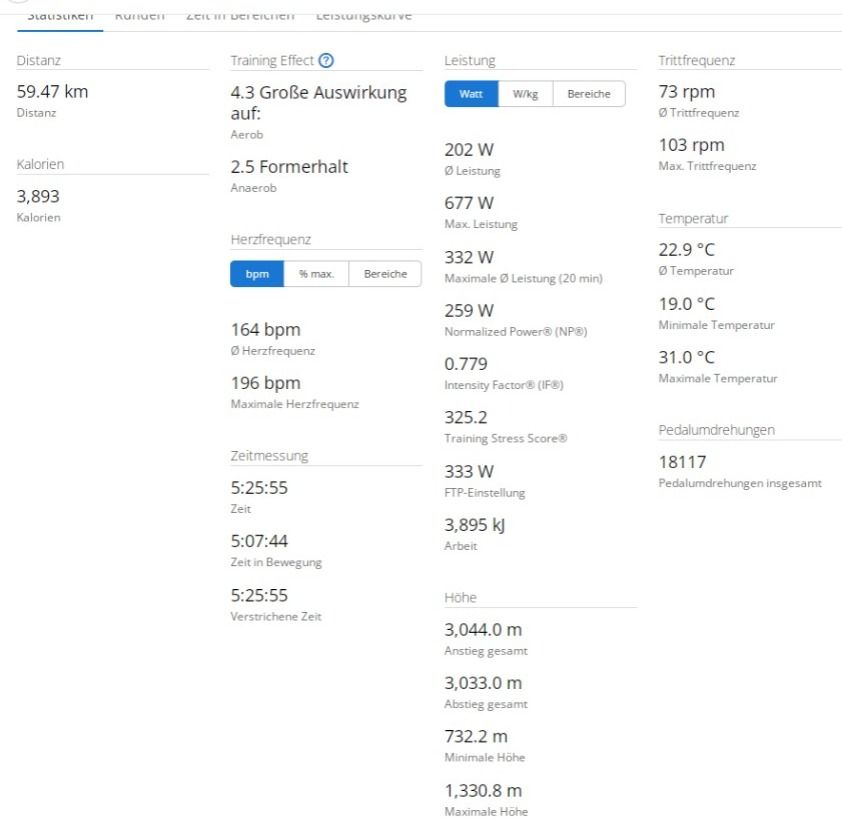Switch to the Statistiken tab
This screenshot has width=842, height=827.
60,16
